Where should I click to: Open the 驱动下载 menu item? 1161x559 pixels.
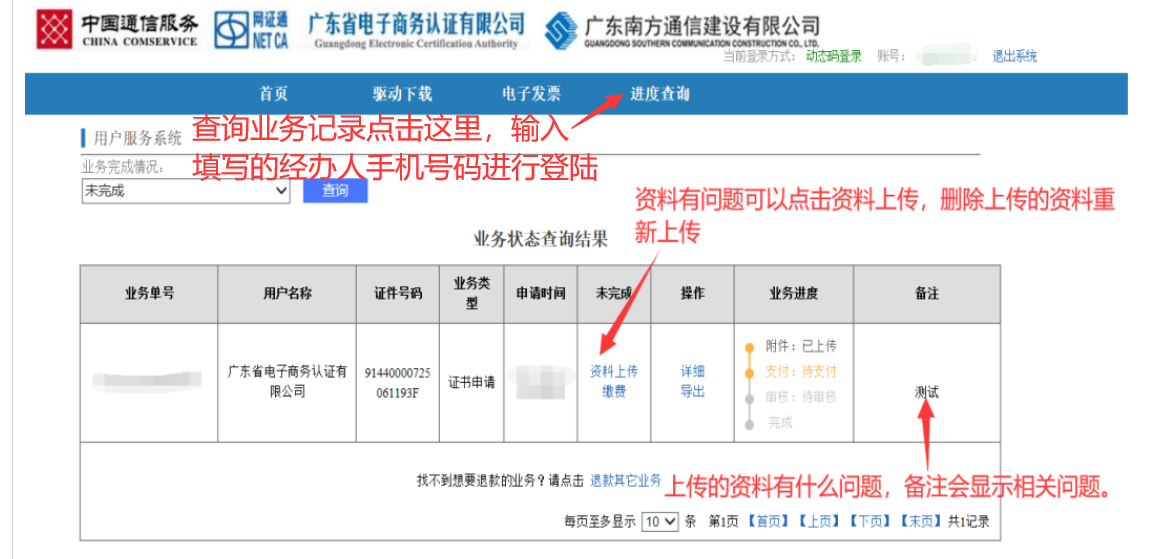tap(402, 94)
